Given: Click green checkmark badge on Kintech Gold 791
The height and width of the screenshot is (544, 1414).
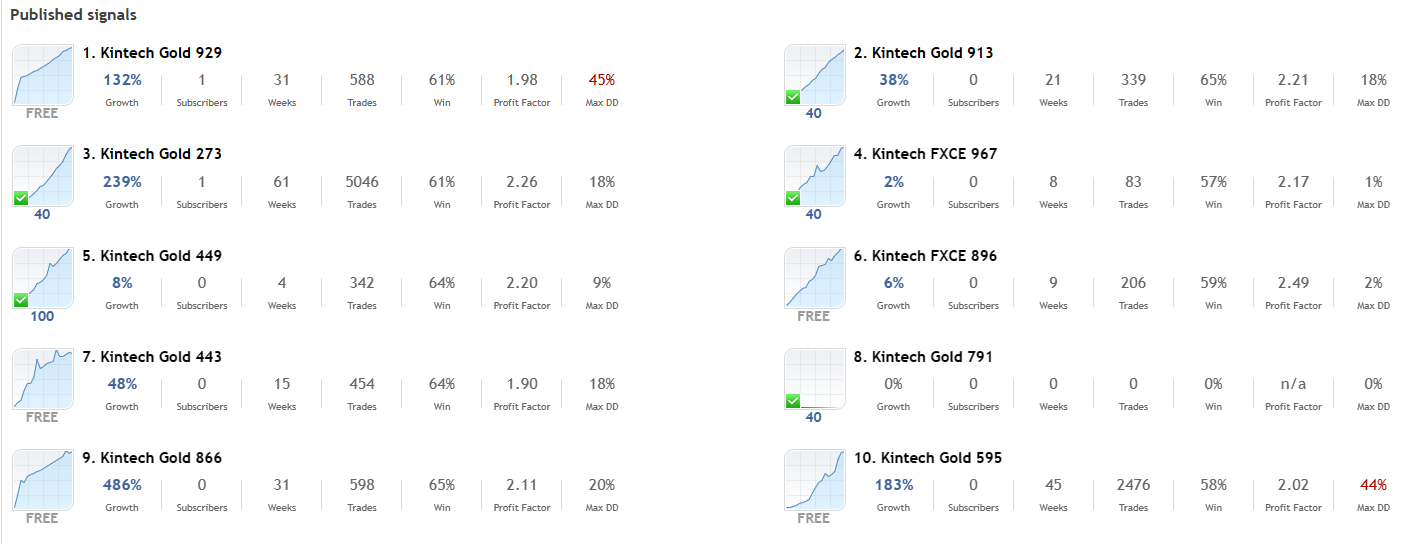Looking at the screenshot, I should (793, 401).
